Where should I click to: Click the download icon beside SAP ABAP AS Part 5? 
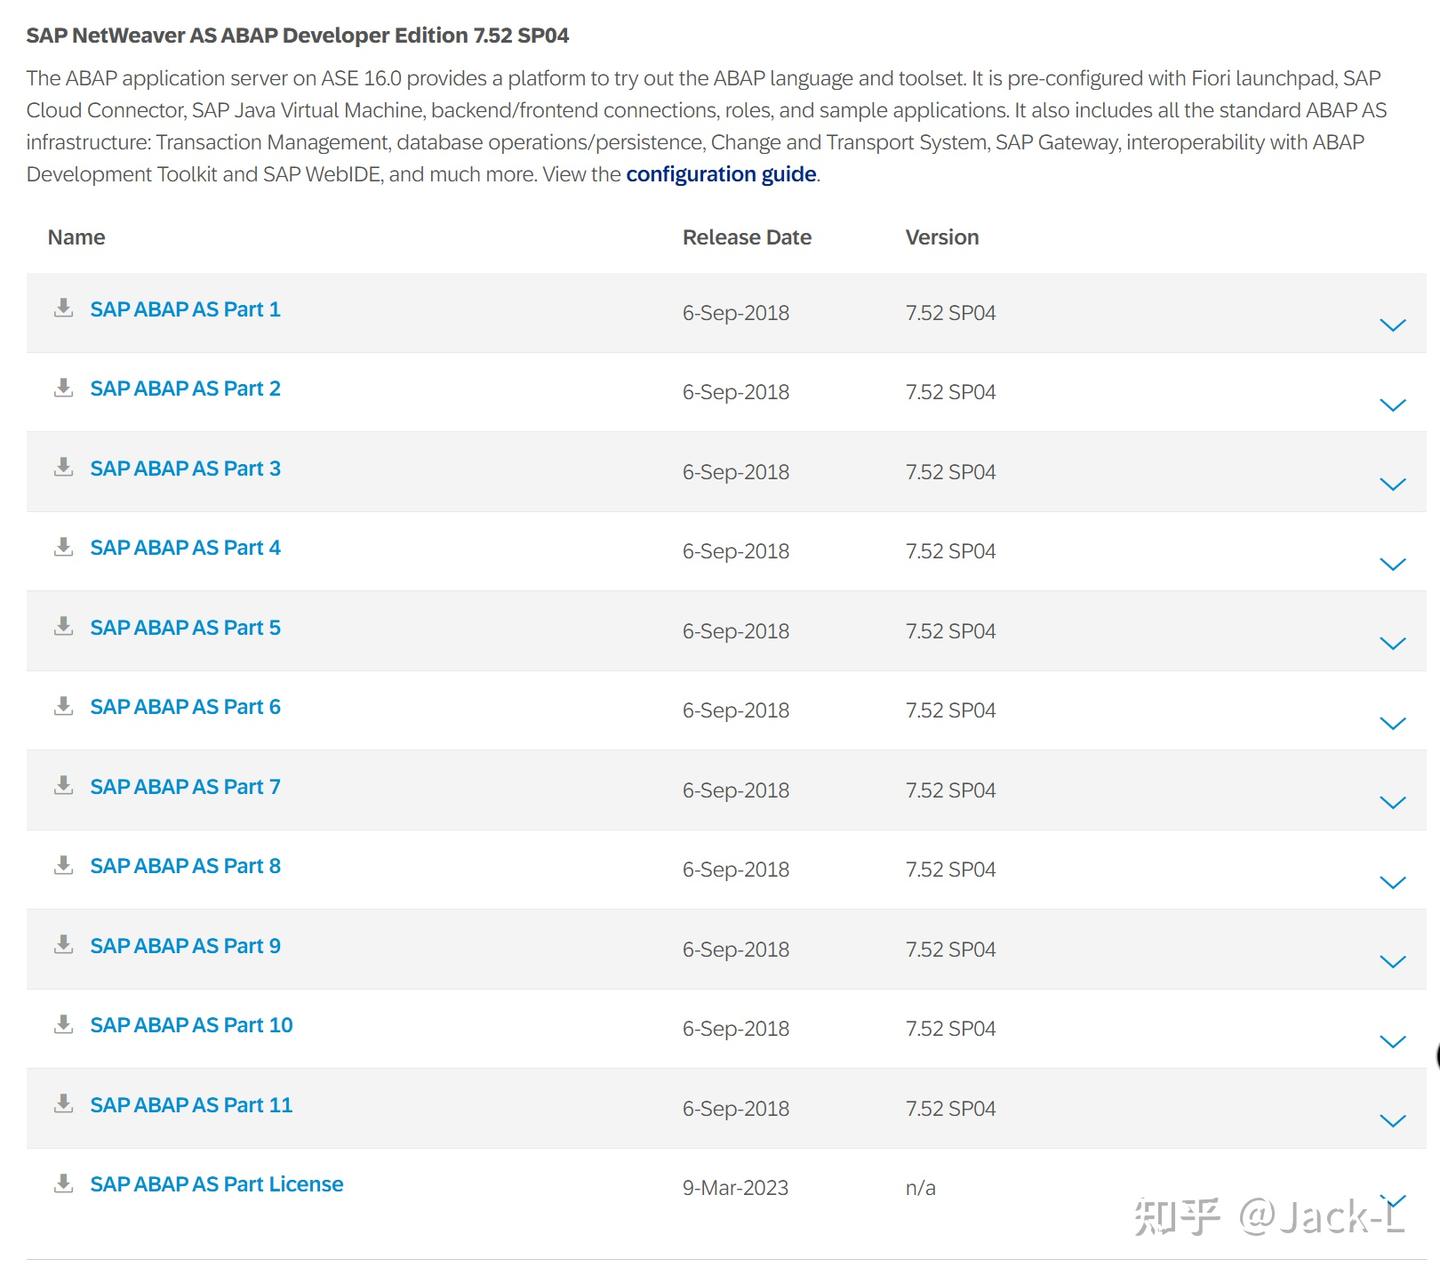click(64, 626)
